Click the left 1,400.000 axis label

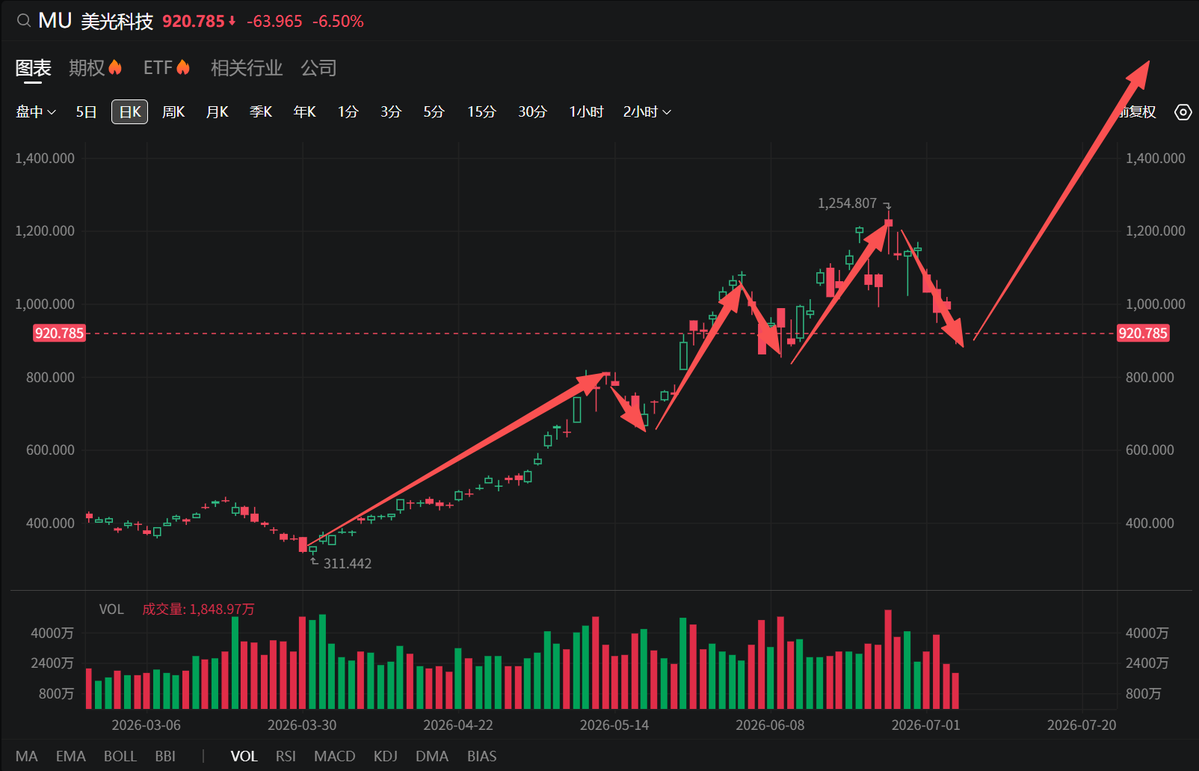(44, 158)
